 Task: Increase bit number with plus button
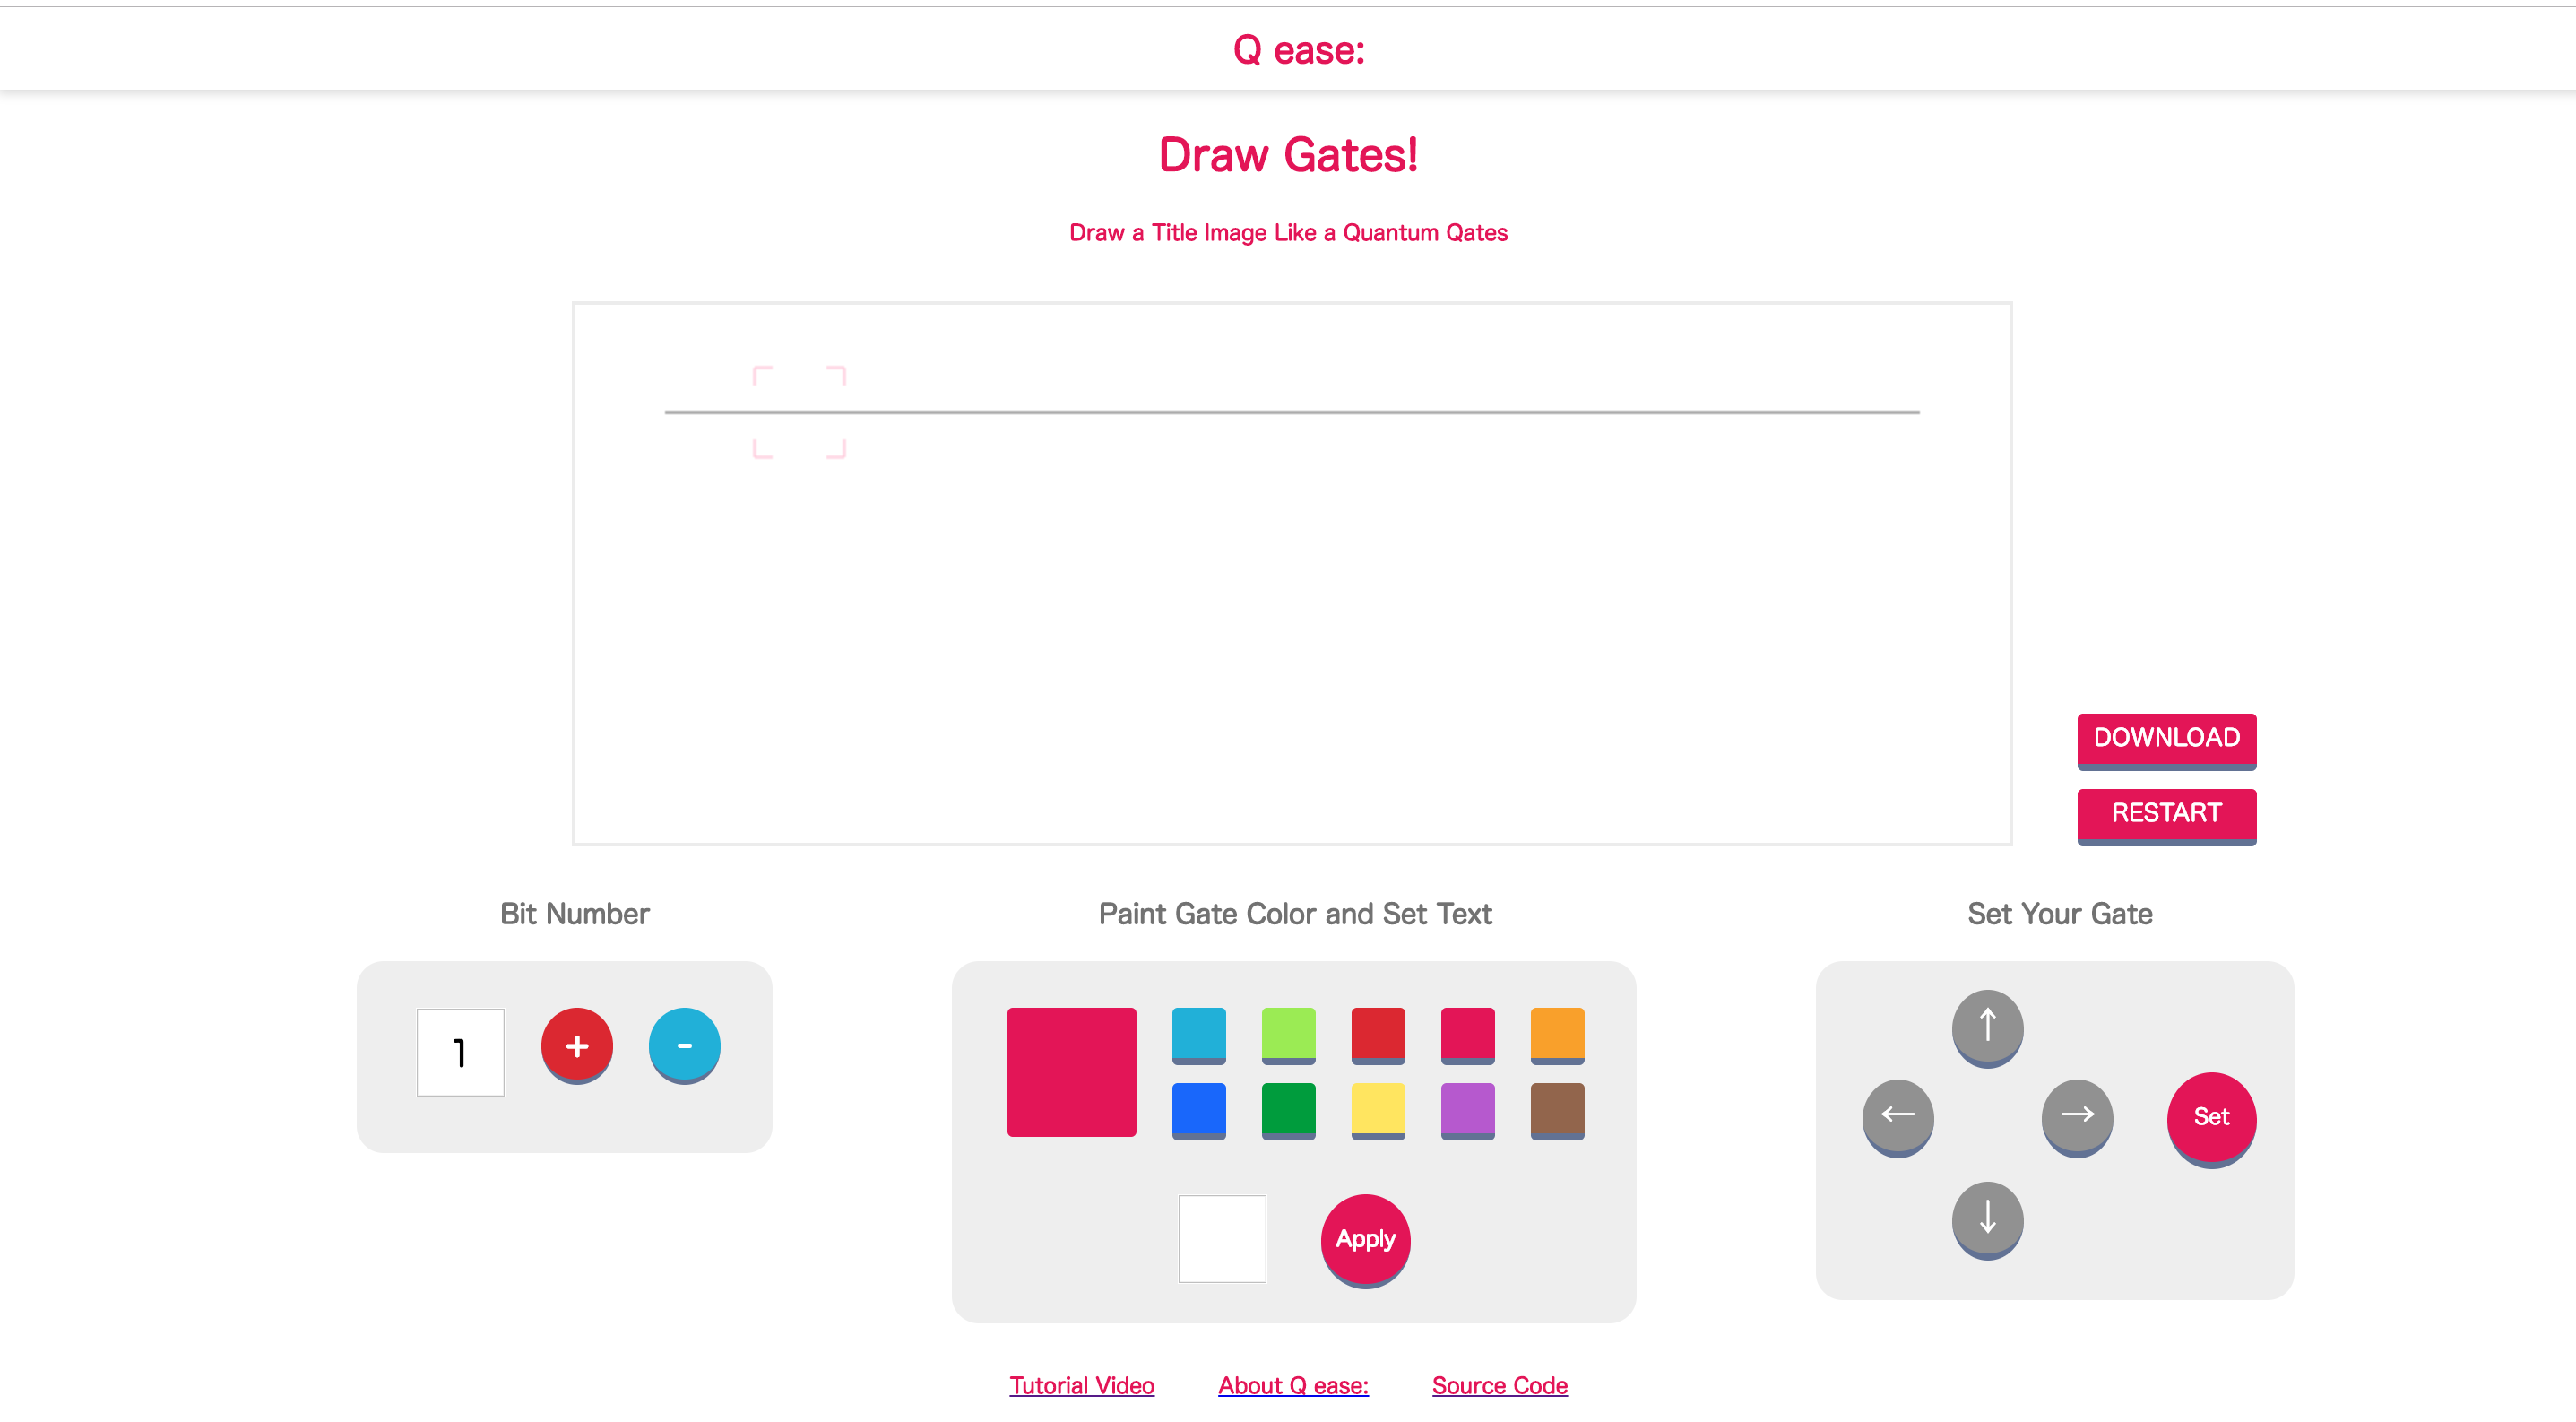[577, 1045]
